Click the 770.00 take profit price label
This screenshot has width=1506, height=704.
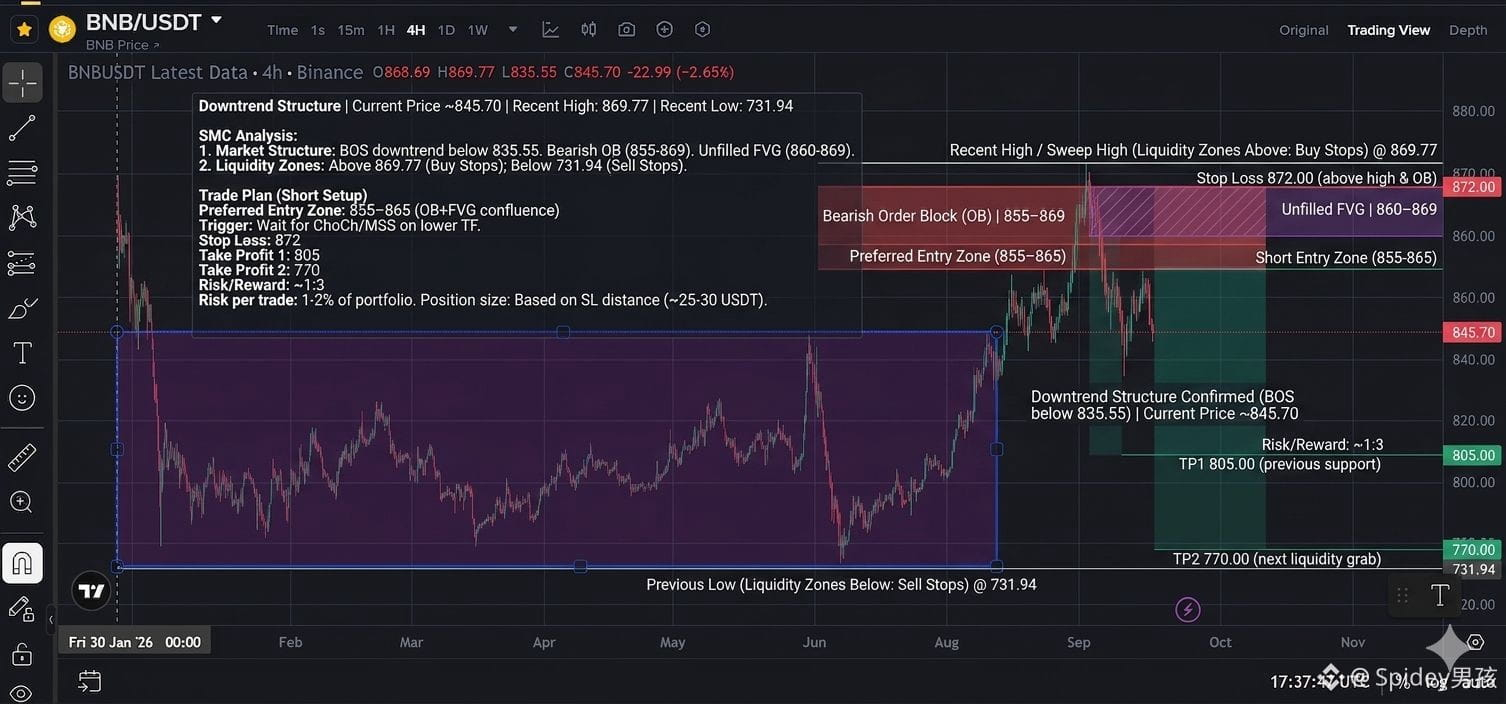1472,549
